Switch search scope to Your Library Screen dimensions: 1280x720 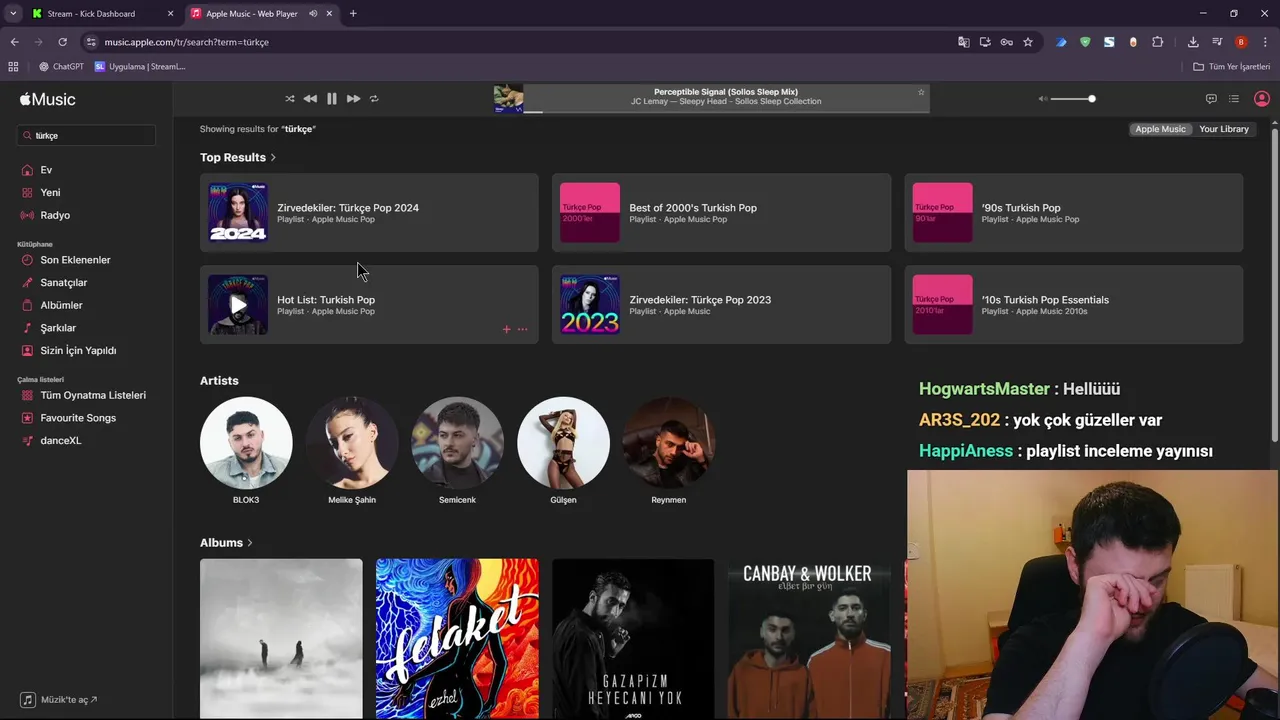coord(1224,129)
